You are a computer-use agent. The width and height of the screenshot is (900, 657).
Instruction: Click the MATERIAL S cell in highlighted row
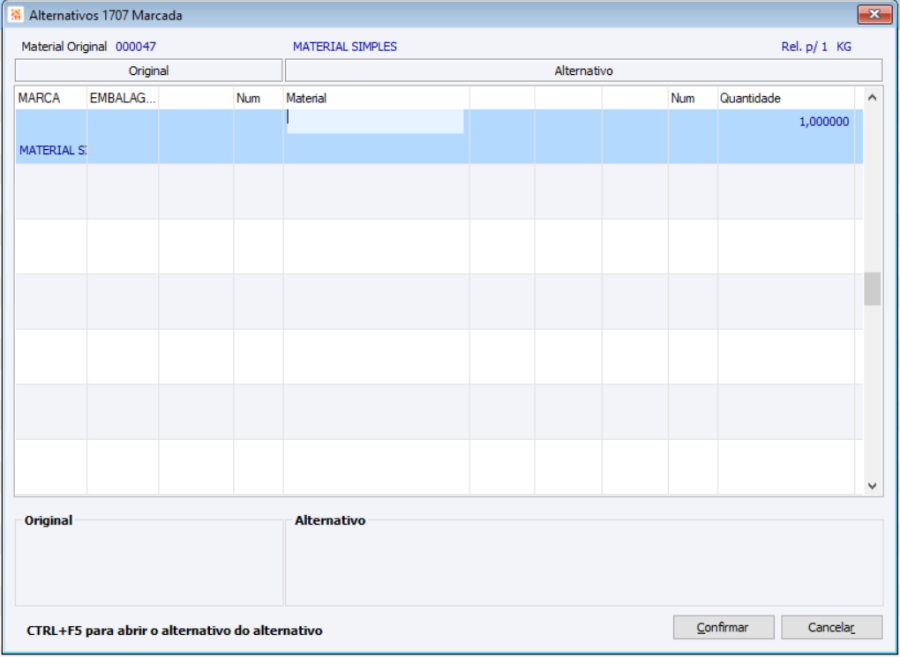pos(52,150)
